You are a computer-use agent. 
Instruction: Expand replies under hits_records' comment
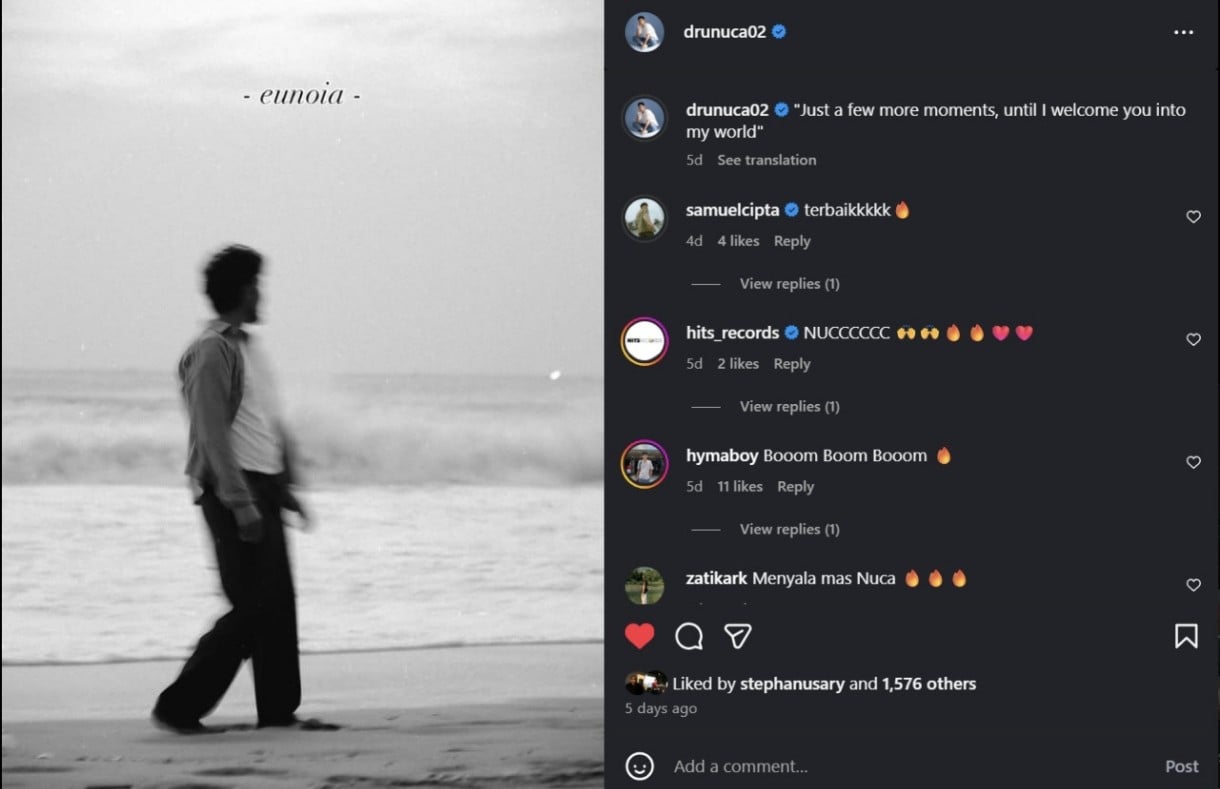[x=789, y=406]
